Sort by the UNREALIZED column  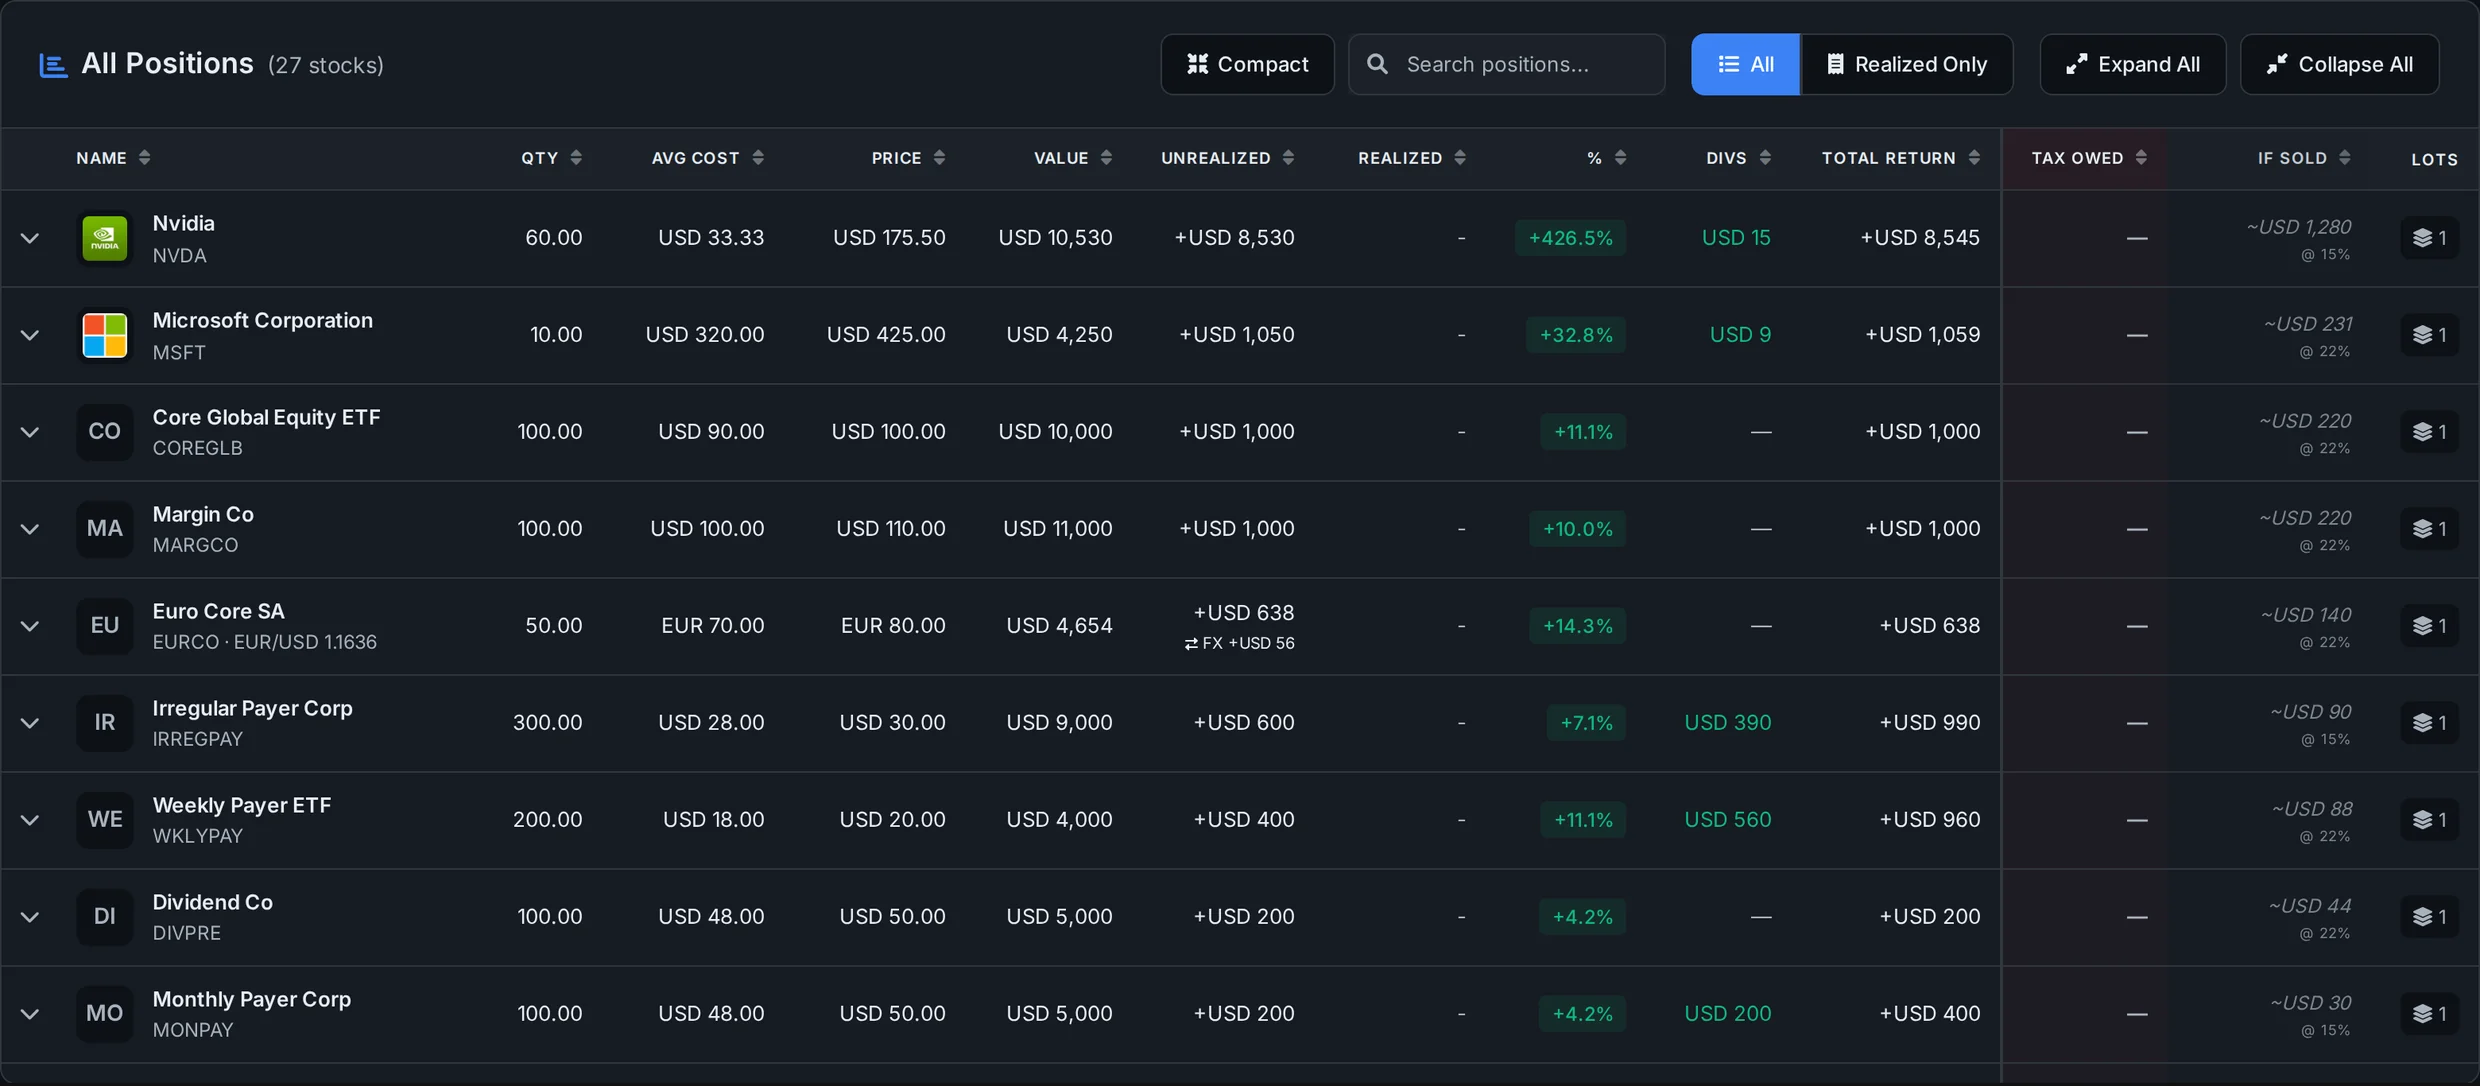(x=1227, y=158)
